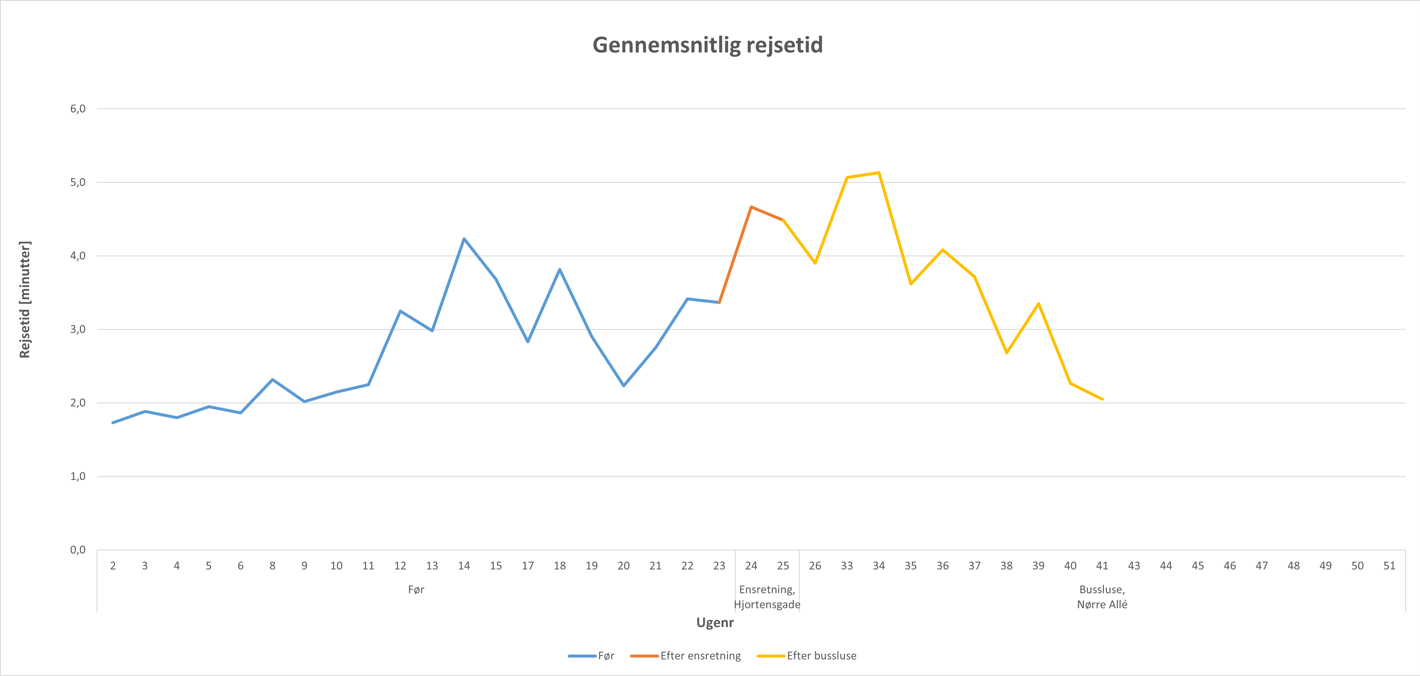This screenshot has height=676, width=1420.
Task: Click the Rejsetid [minutter] vertical axis title
Action: [26, 300]
